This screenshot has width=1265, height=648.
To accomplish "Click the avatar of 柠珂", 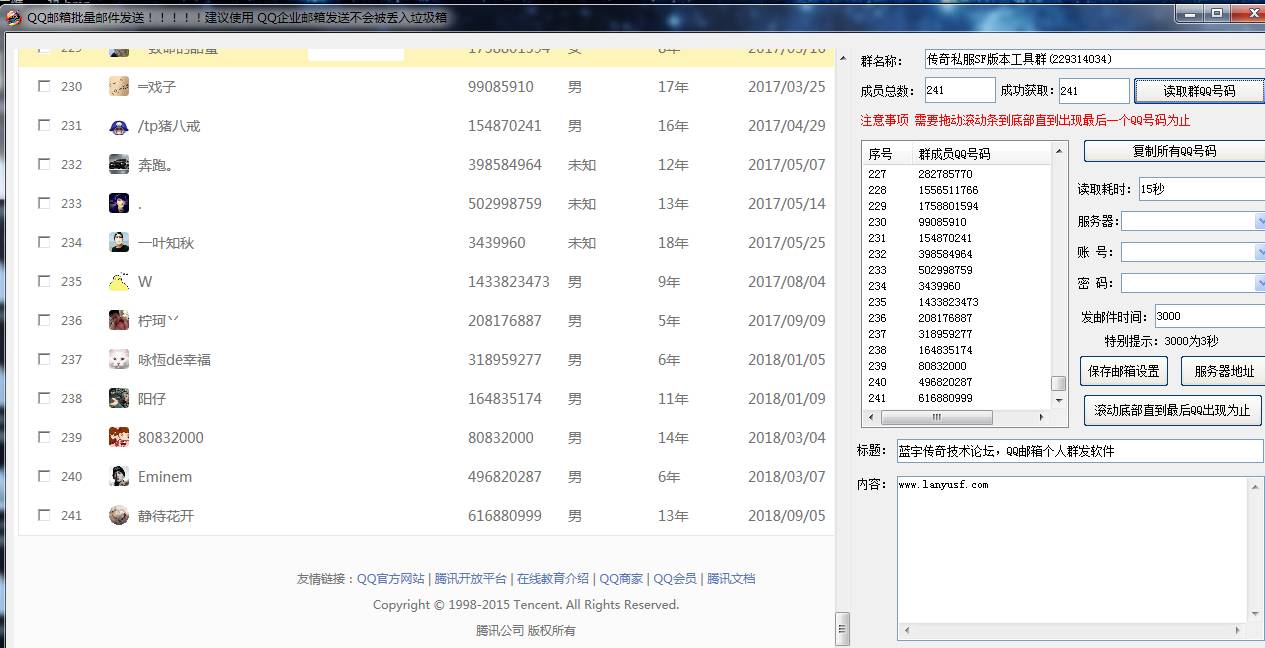I will [x=119, y=321].
